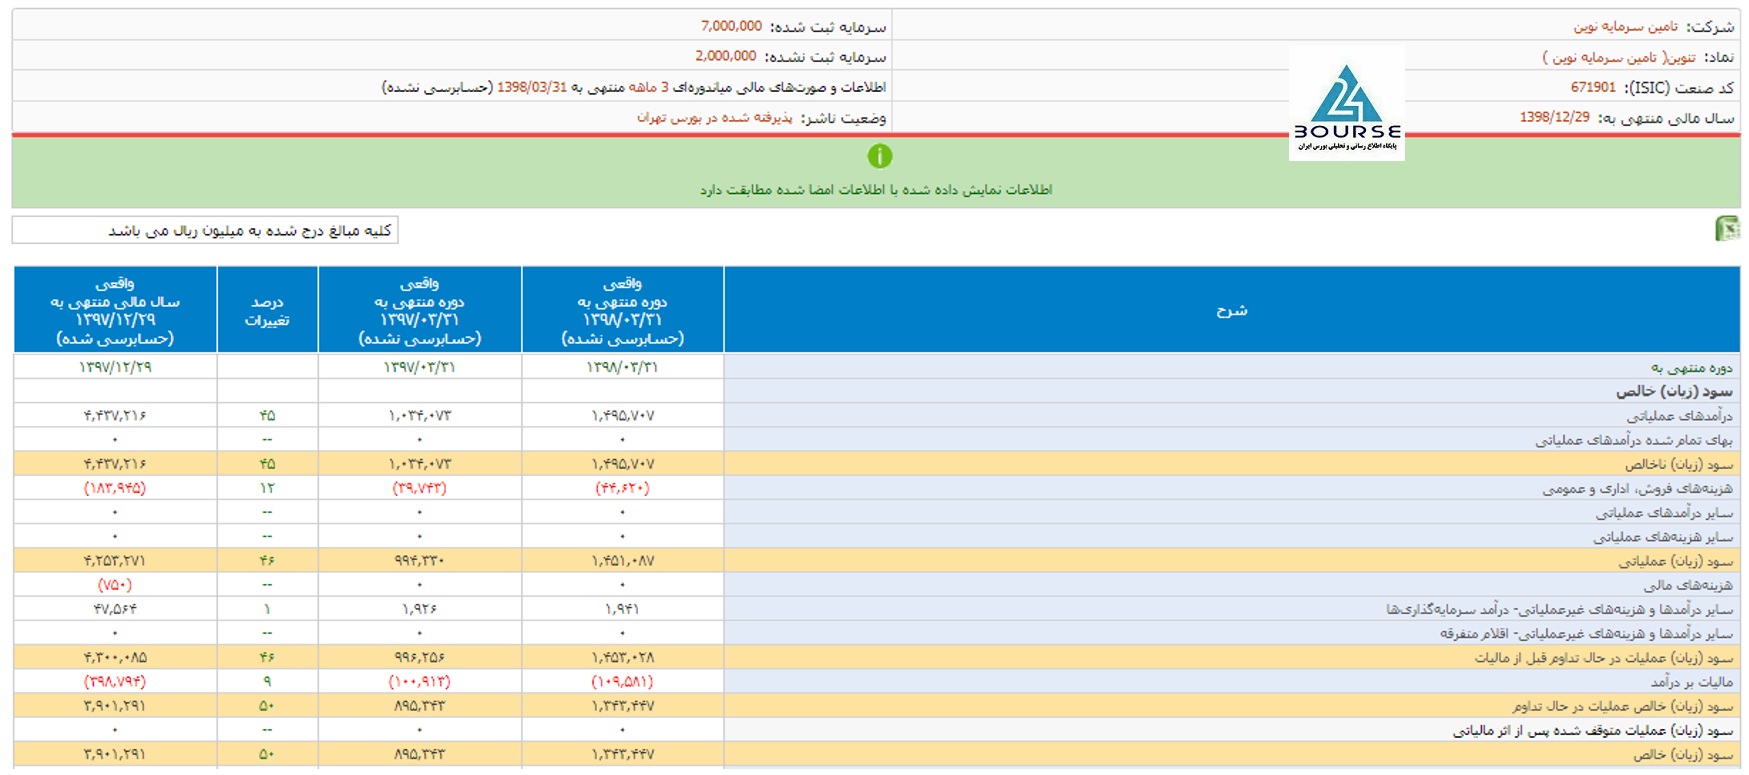
Task: Click the شرح column header
Action: click(1232, 310)
